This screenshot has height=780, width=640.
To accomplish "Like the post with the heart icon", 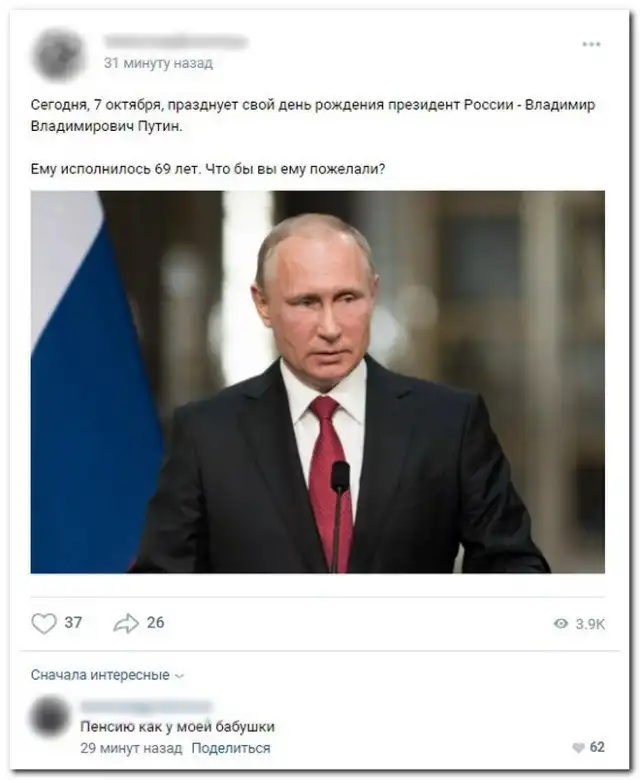I will 44,623.
